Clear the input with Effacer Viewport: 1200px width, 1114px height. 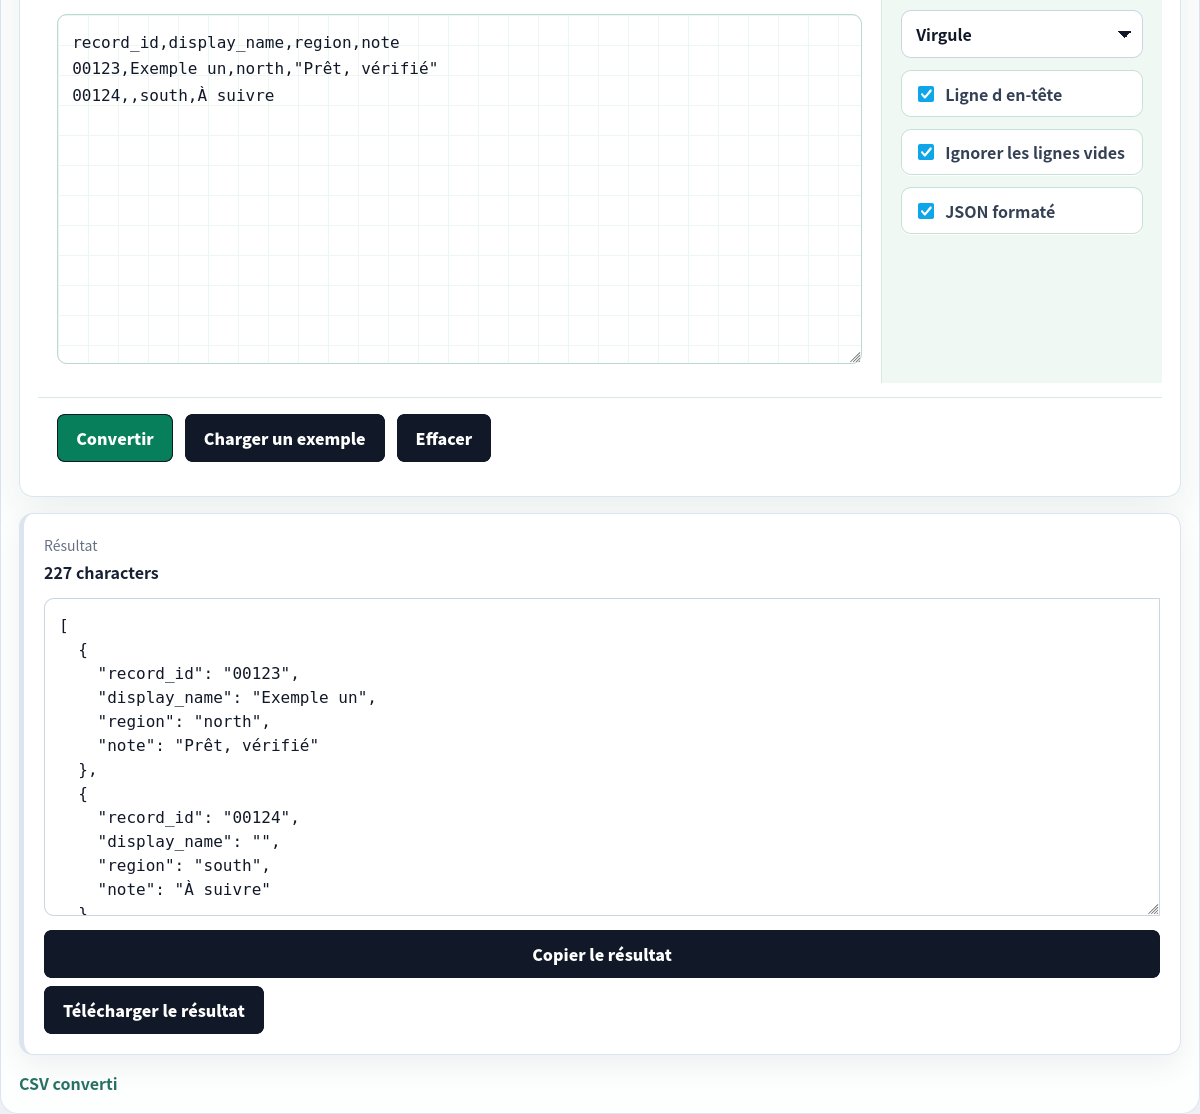[x=444, y=438]
